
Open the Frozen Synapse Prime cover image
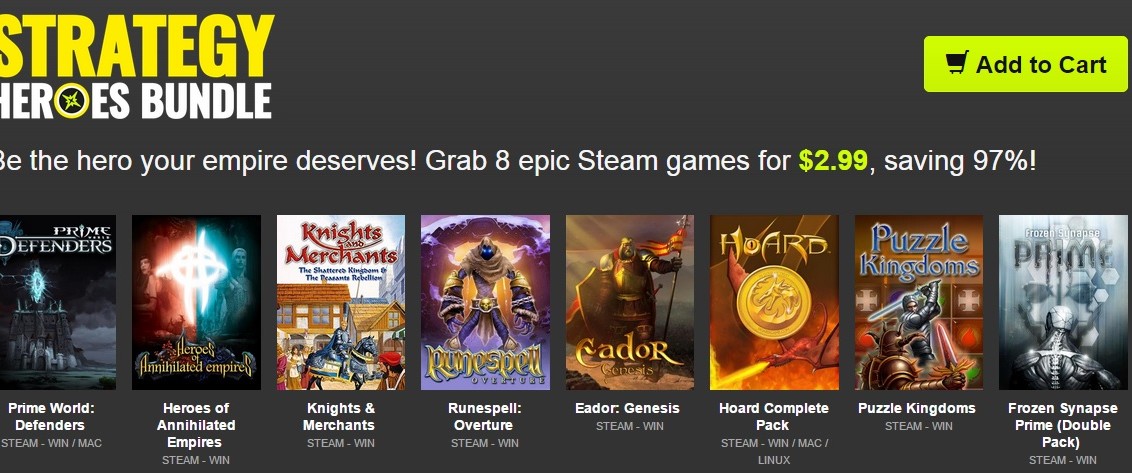click(x=1063, y=303)
